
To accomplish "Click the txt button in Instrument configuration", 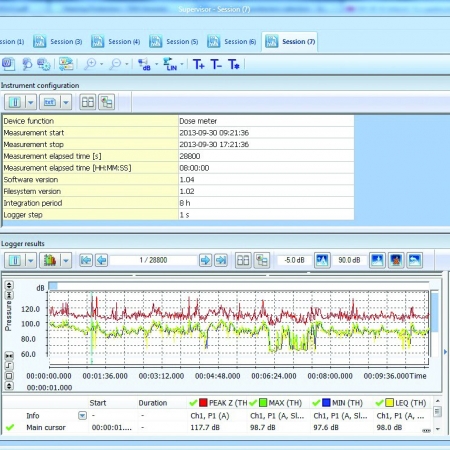I will point(50,102).
